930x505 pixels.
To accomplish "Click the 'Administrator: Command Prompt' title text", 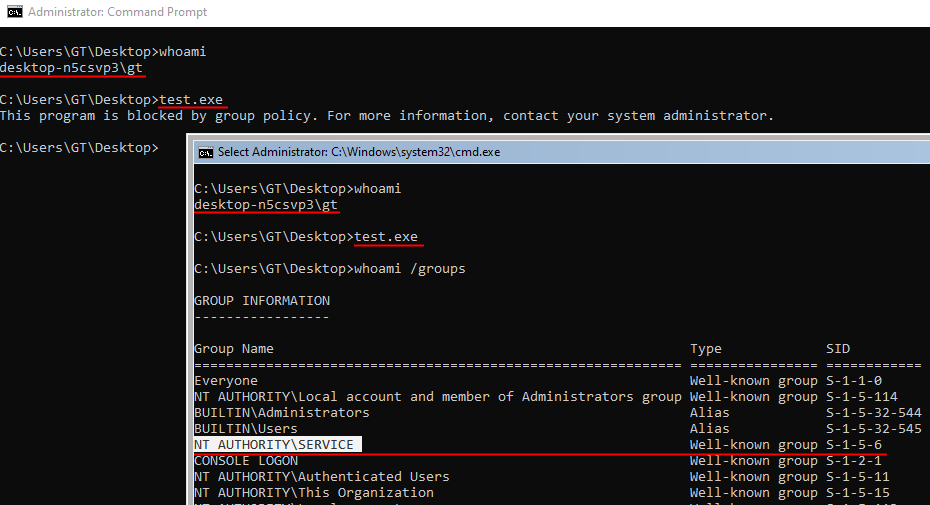I will (117, 12).
